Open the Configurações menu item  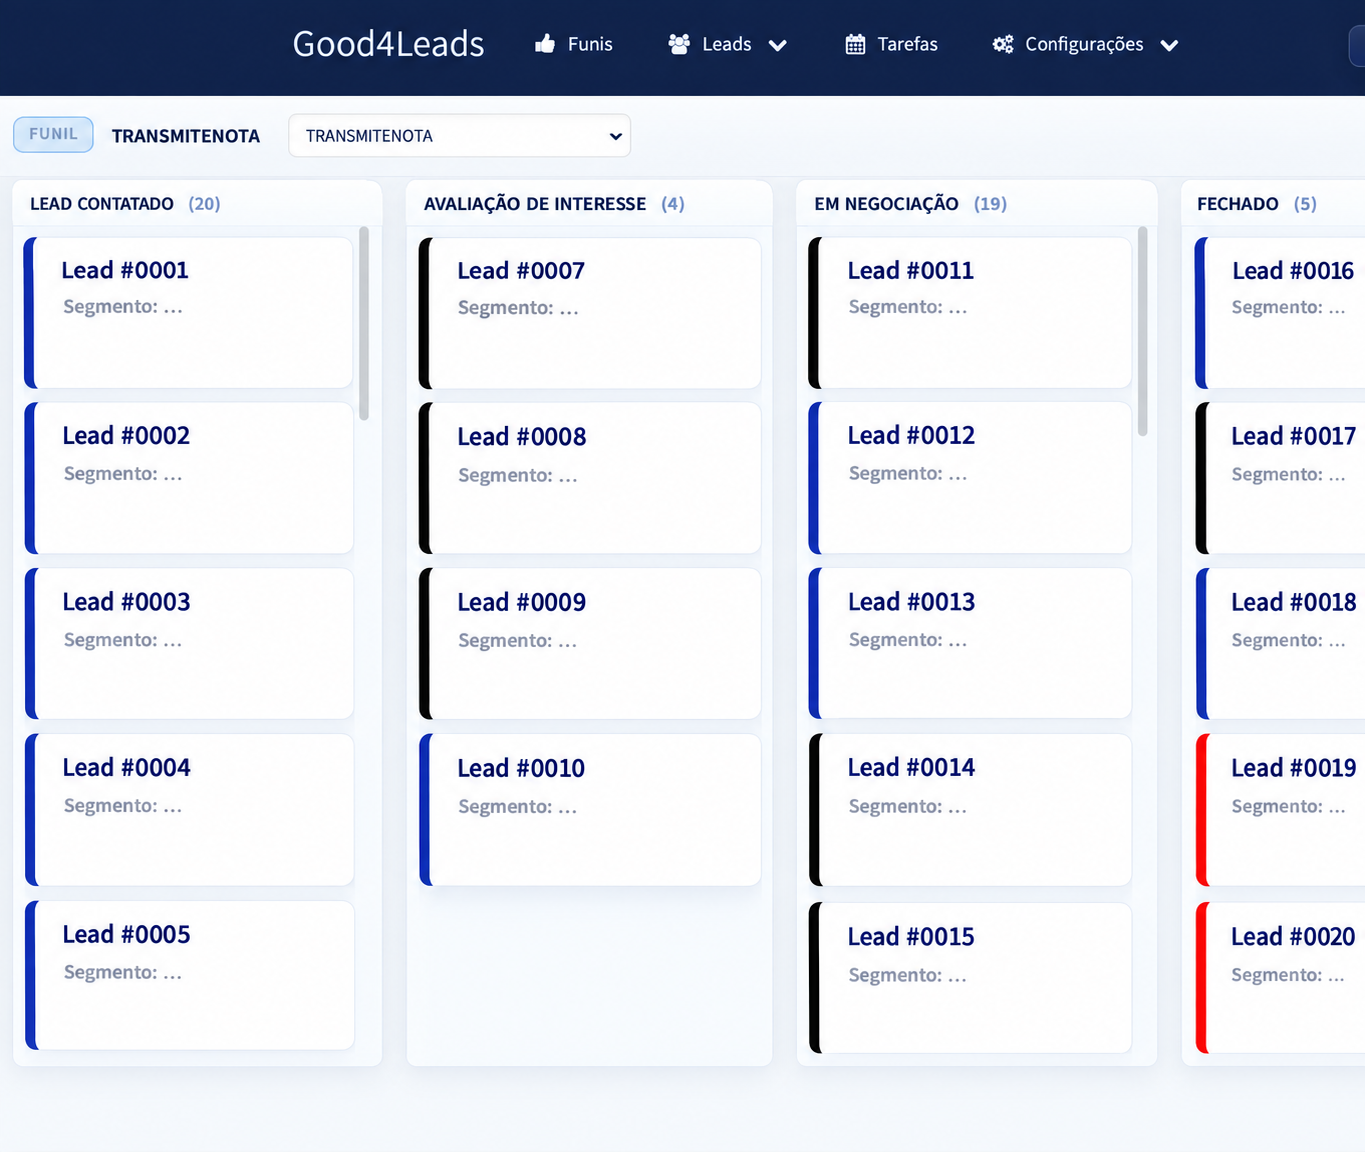[x=1085, y=44]
